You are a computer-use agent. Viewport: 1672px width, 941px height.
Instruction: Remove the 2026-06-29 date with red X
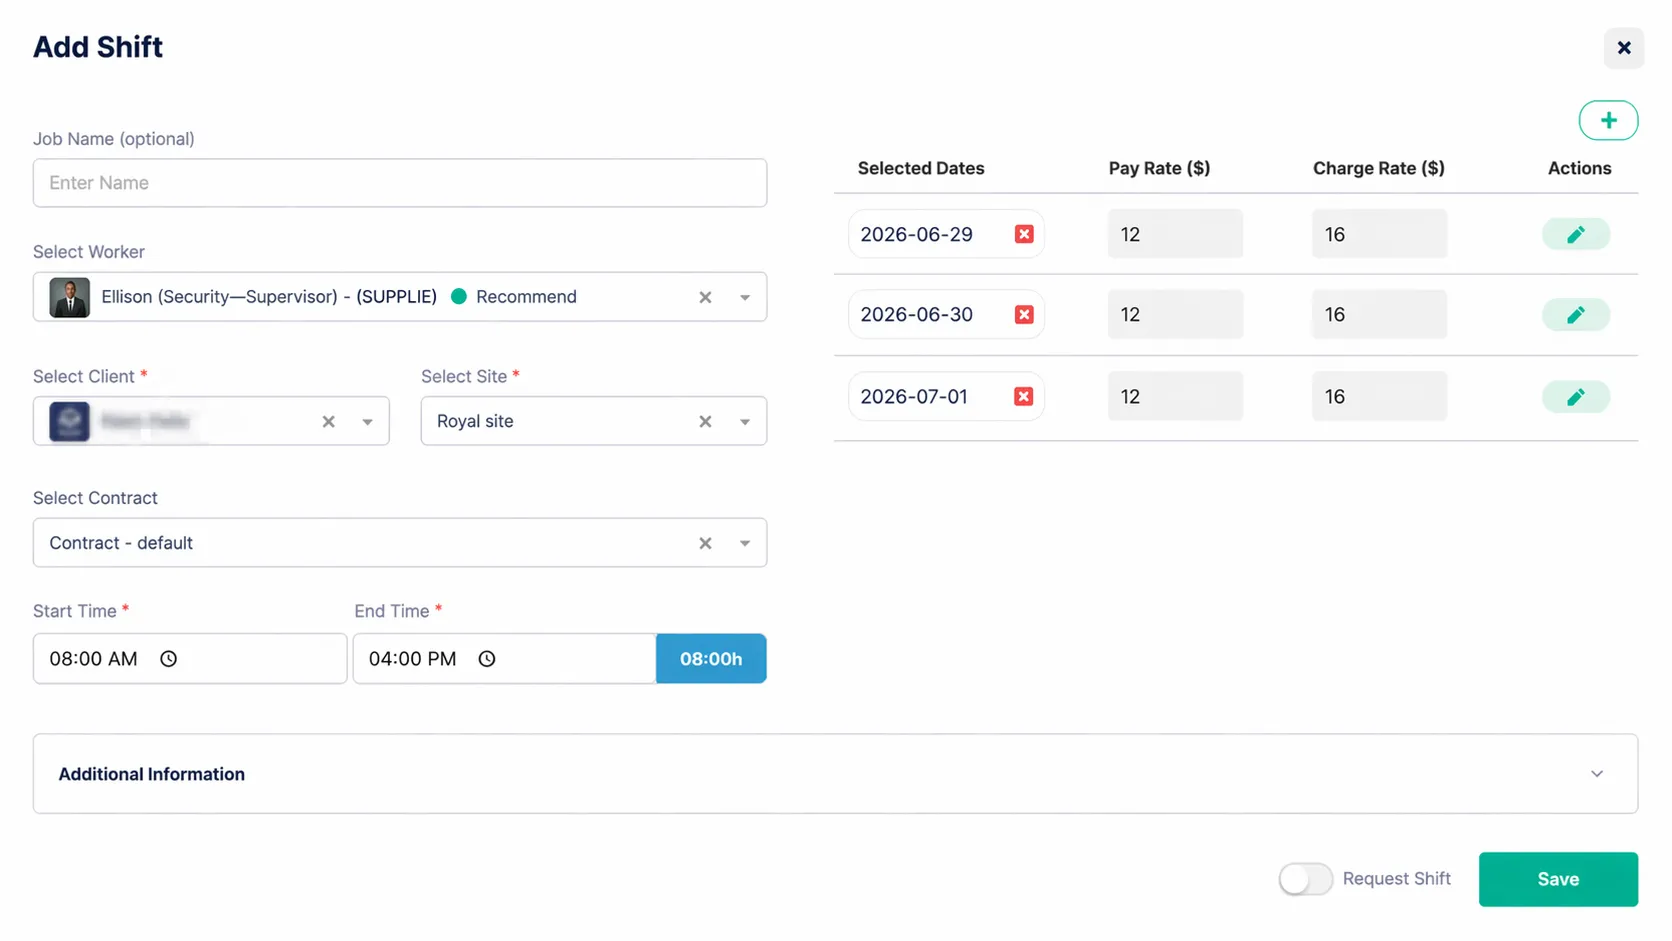click(x=1023, y=234)
